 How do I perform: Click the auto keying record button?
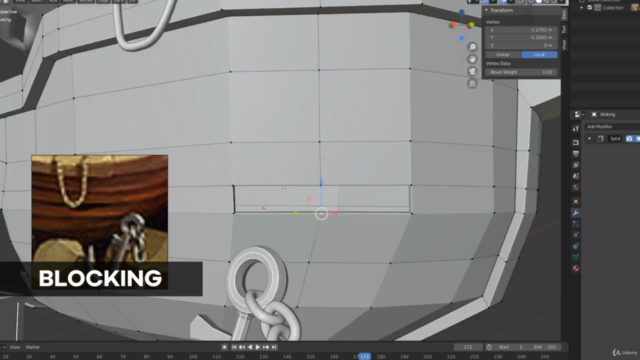[224, 347]
